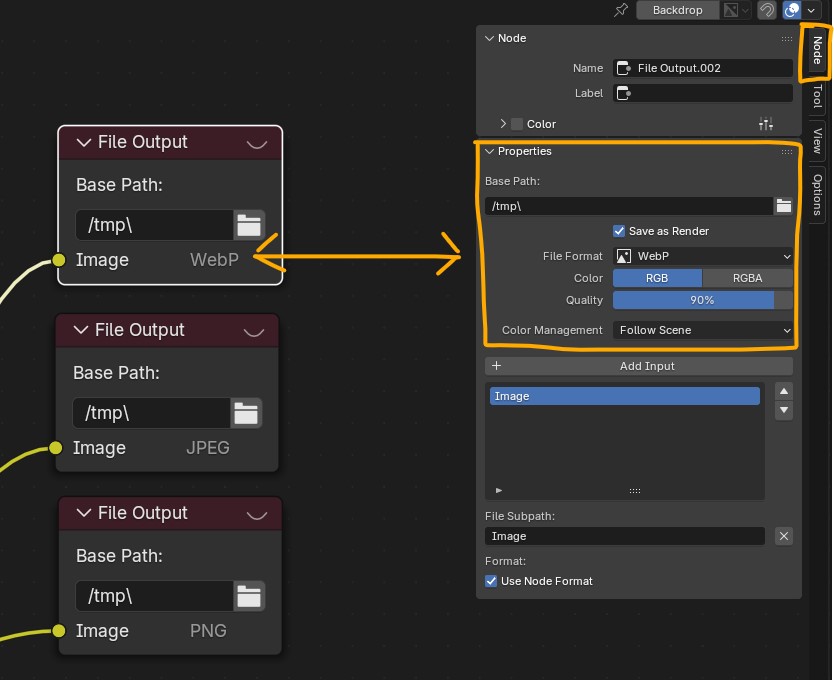Open the overlays dropdown arrow
Viewport: 834px width, 680px height.
(811, 10)
